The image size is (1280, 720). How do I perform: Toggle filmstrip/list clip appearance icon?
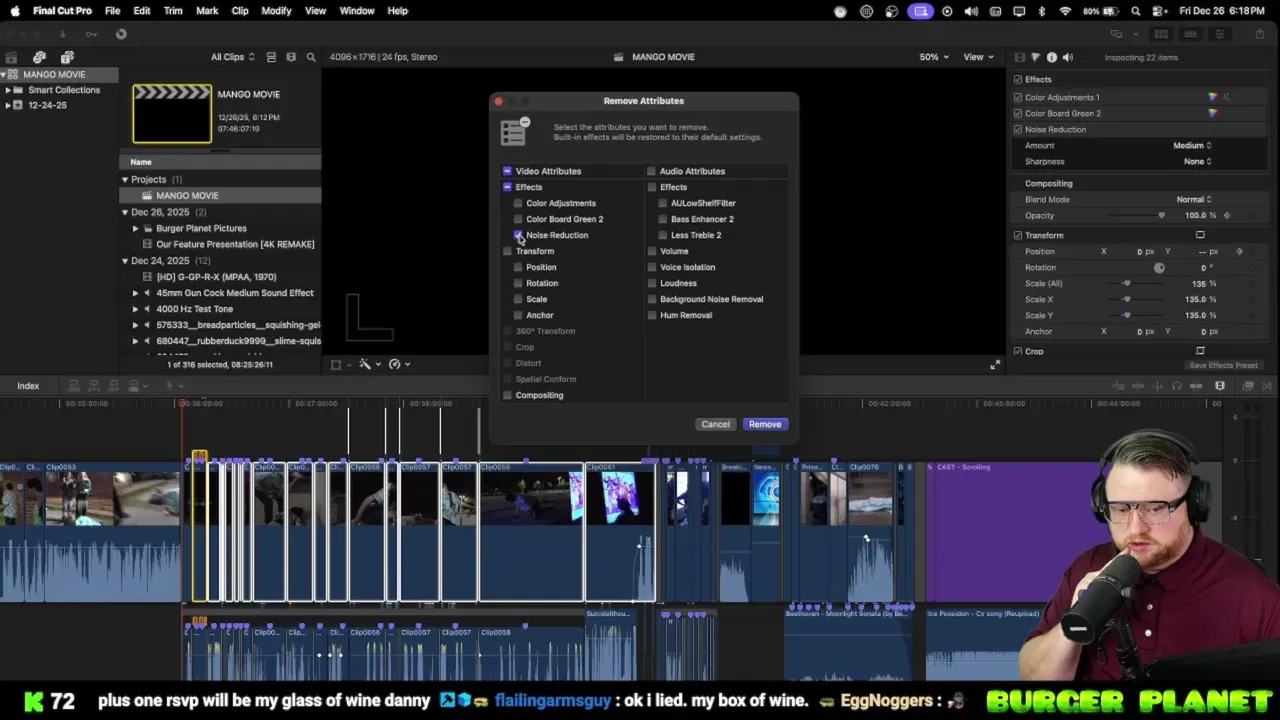click(x=270, y=57)
